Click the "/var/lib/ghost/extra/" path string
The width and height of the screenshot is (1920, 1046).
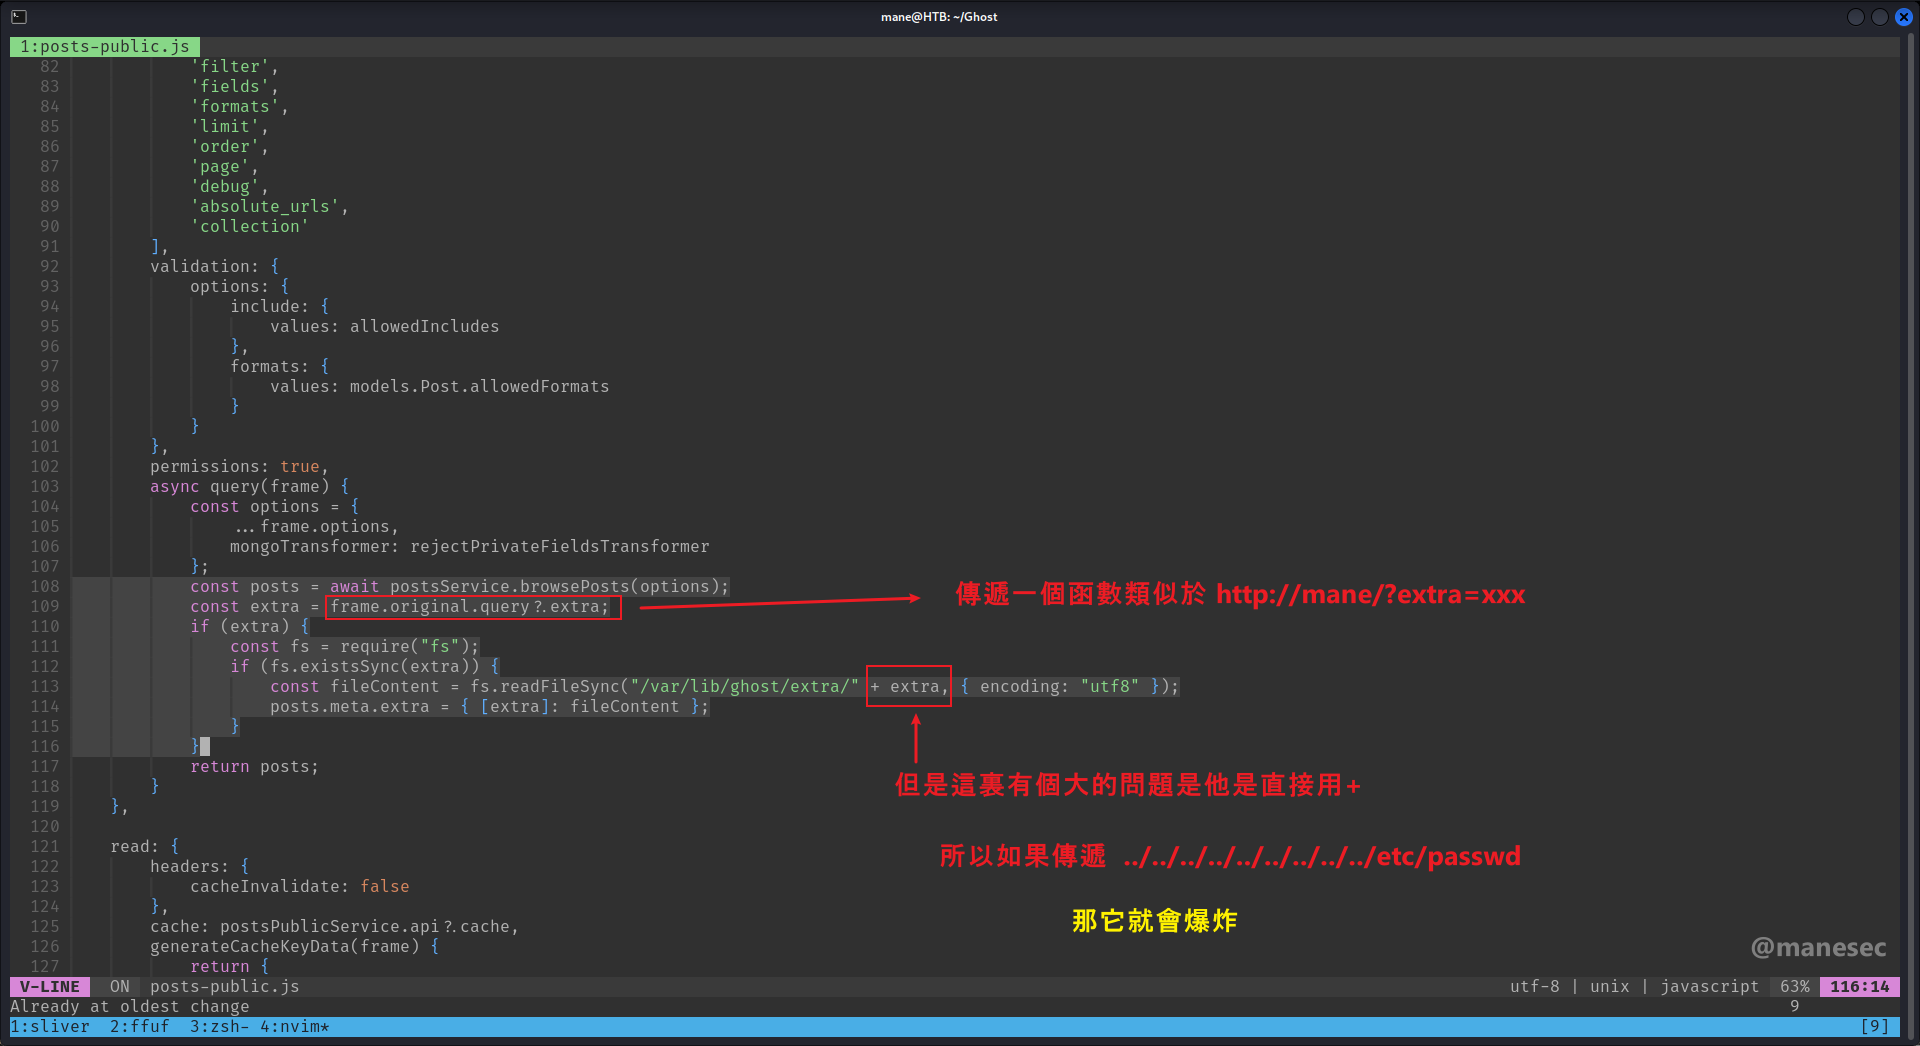pyautogui.click(x=745, y=687)
